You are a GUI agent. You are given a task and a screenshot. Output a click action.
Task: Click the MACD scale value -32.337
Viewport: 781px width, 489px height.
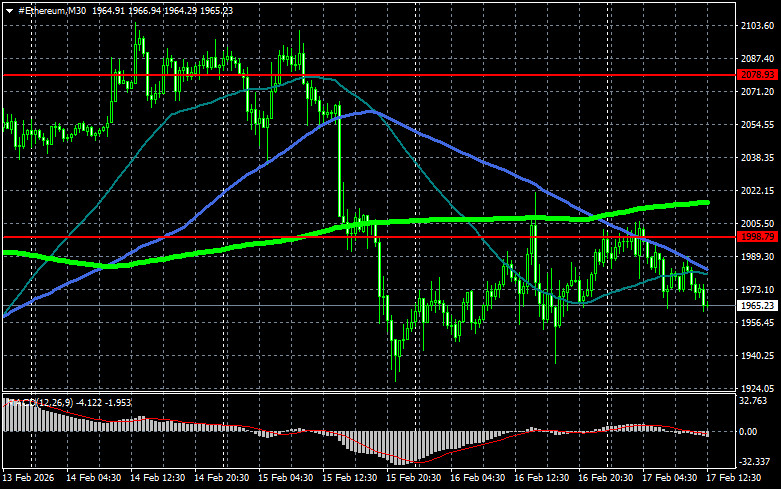(x=754, y=462)
